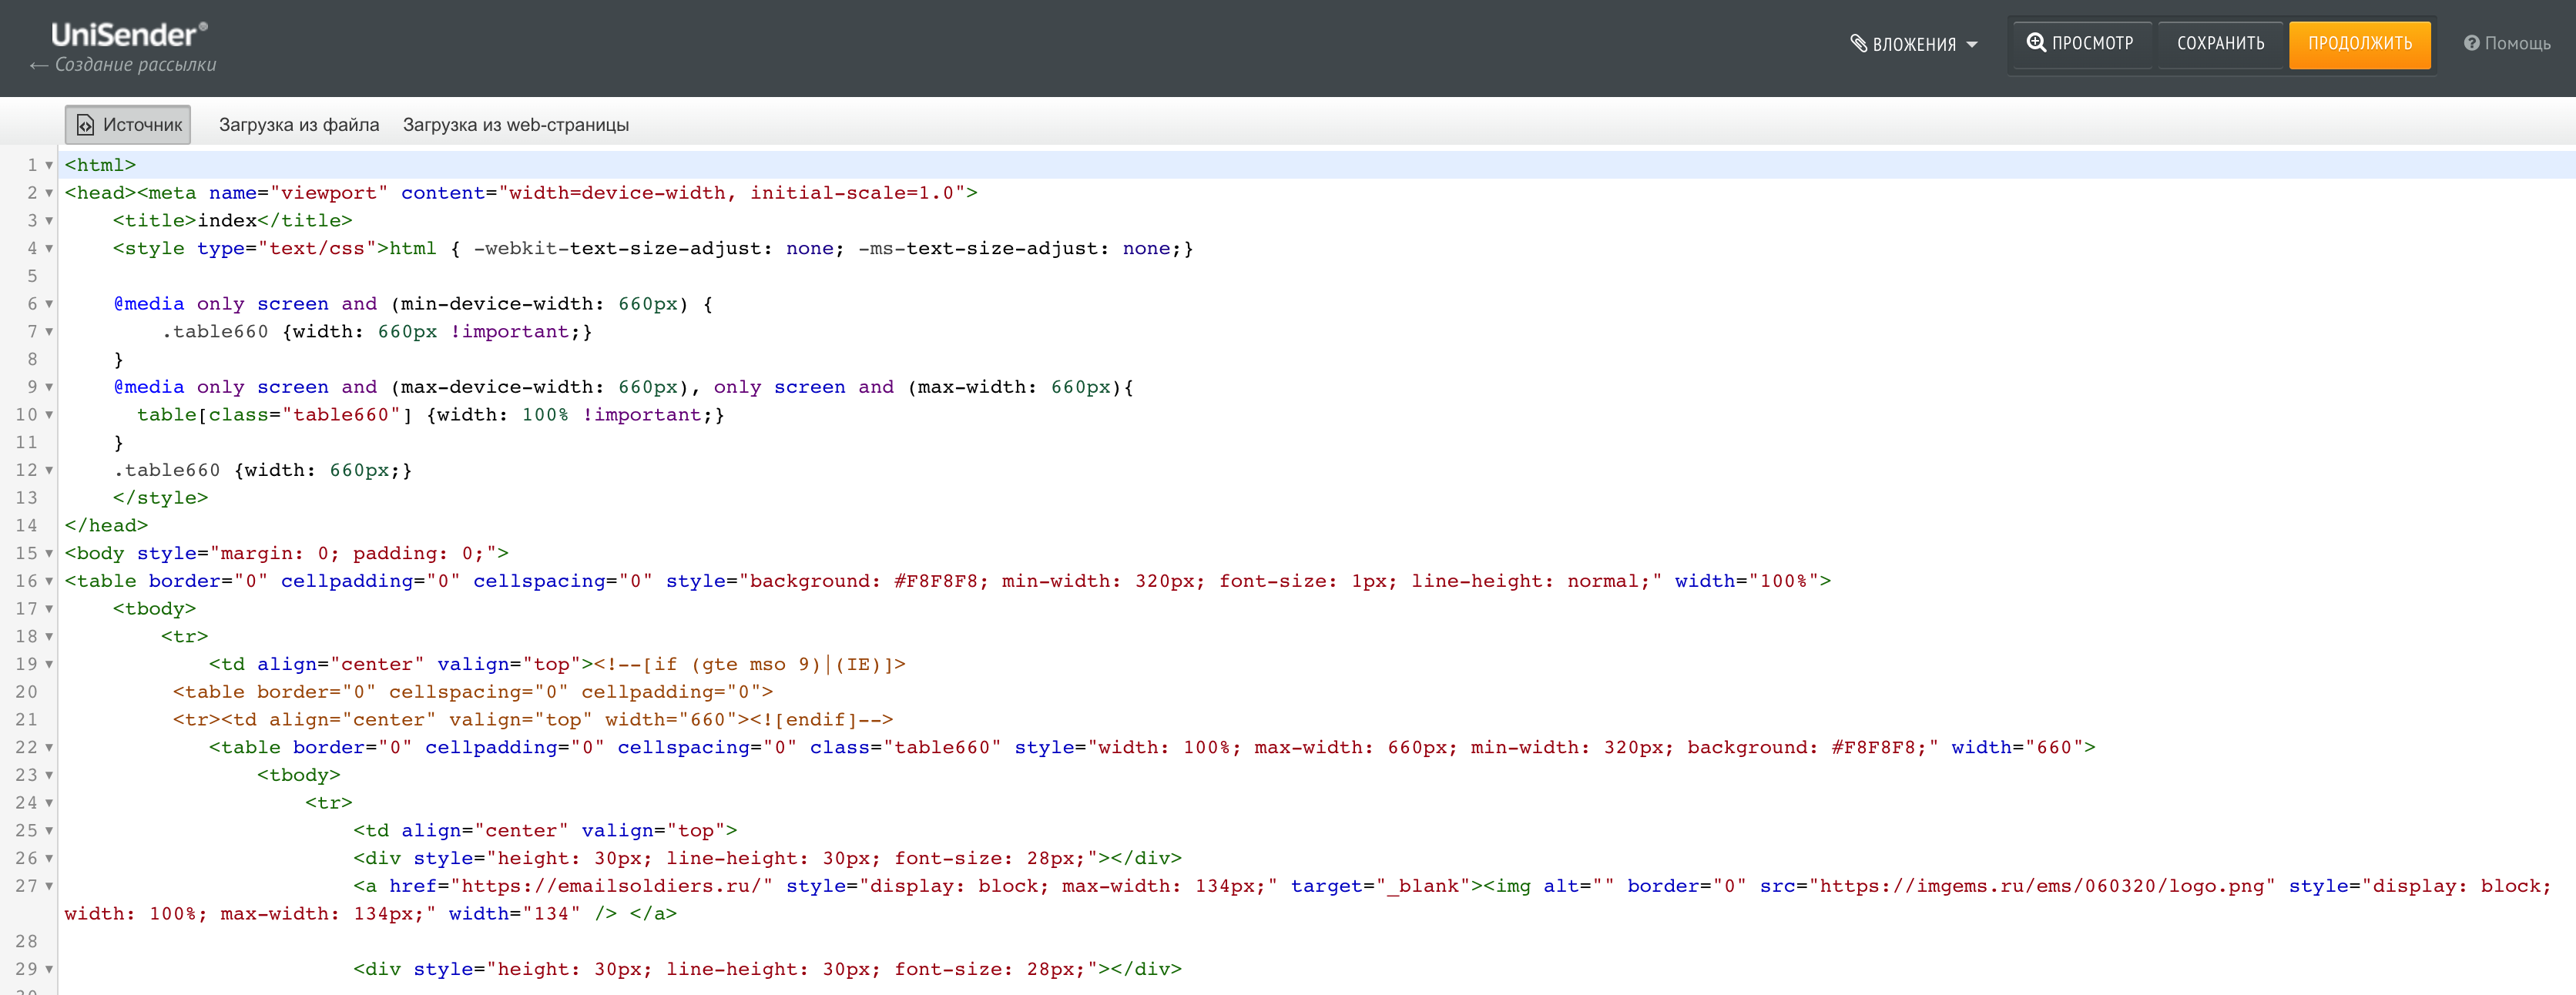Collapse the tbody fold arrow on line 23

tap(49, 775)
